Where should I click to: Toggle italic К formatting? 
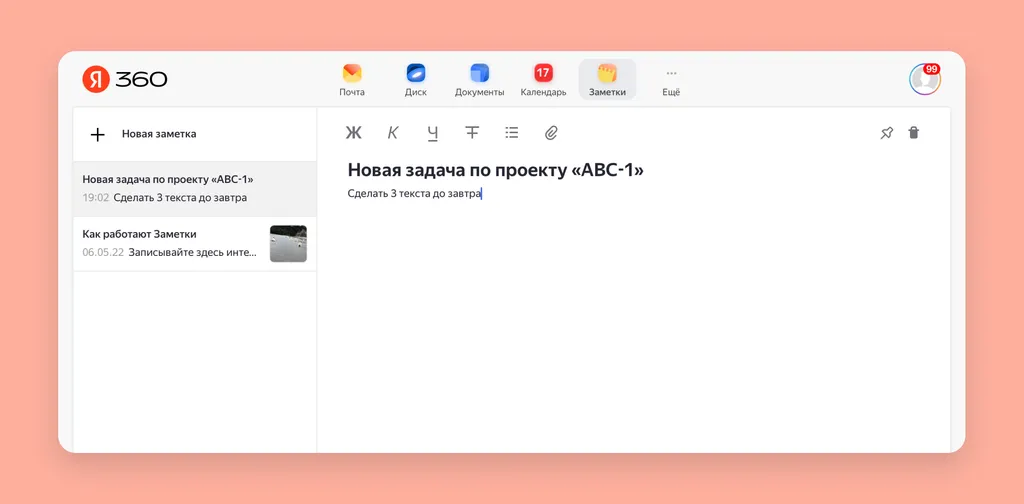coord(392,133)
